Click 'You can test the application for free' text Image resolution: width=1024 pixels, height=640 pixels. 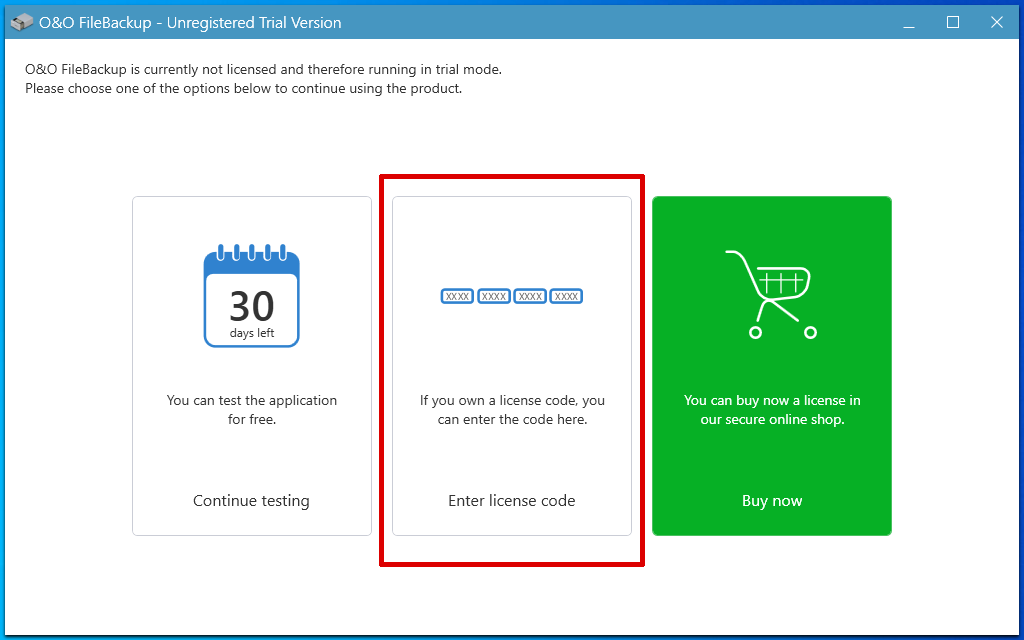[252, 409]
